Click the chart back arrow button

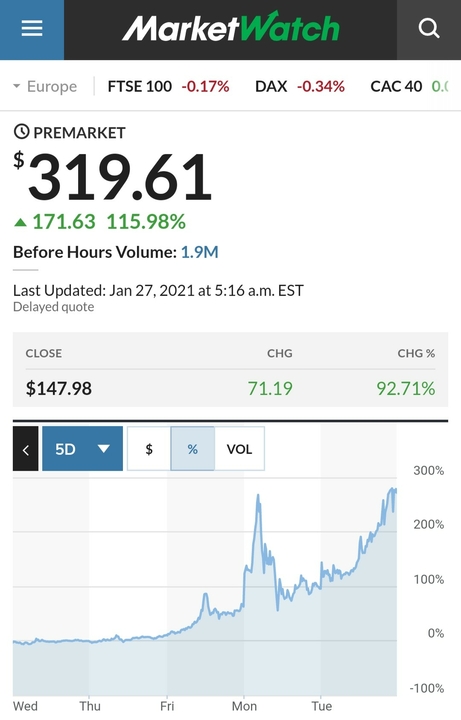coord(26,449)
